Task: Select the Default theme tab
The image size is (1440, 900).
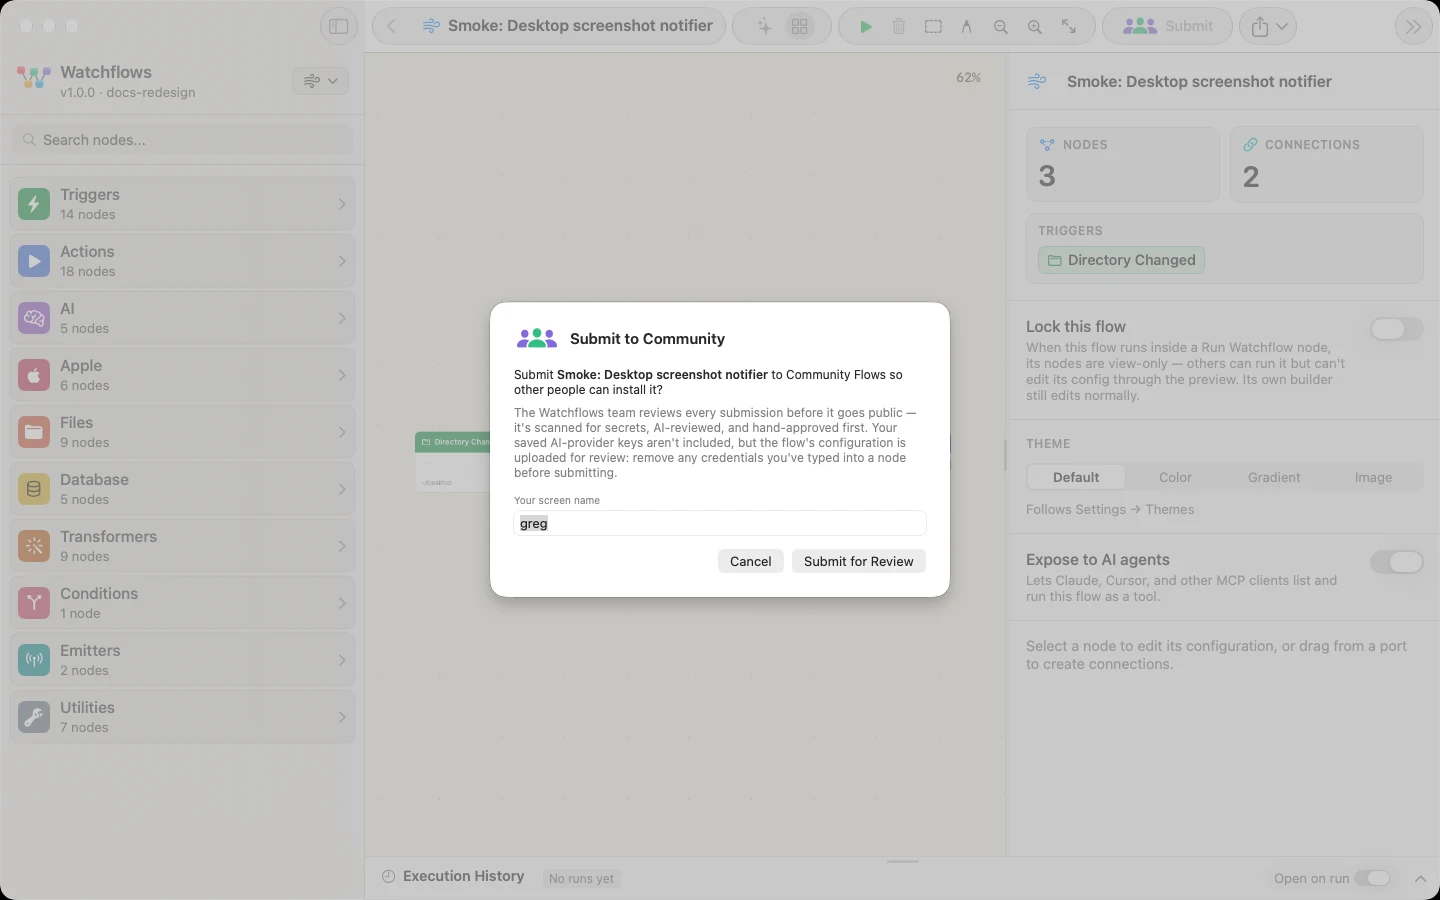Action: 1076,478
